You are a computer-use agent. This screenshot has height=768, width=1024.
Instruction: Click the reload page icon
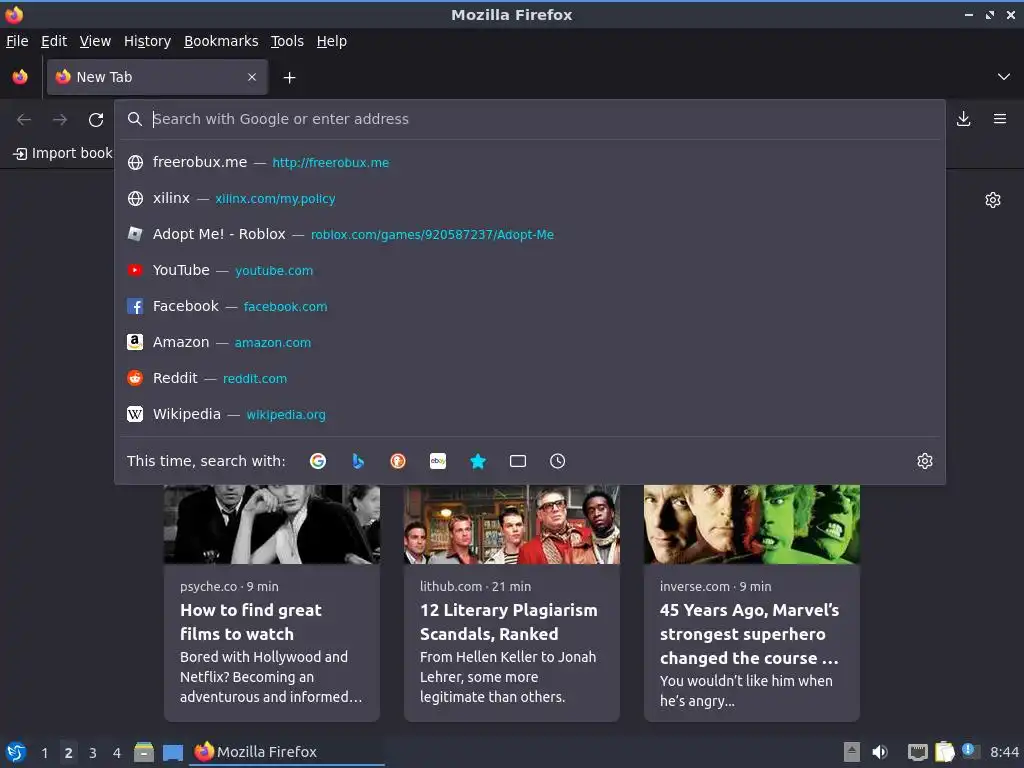click(96, 120)
